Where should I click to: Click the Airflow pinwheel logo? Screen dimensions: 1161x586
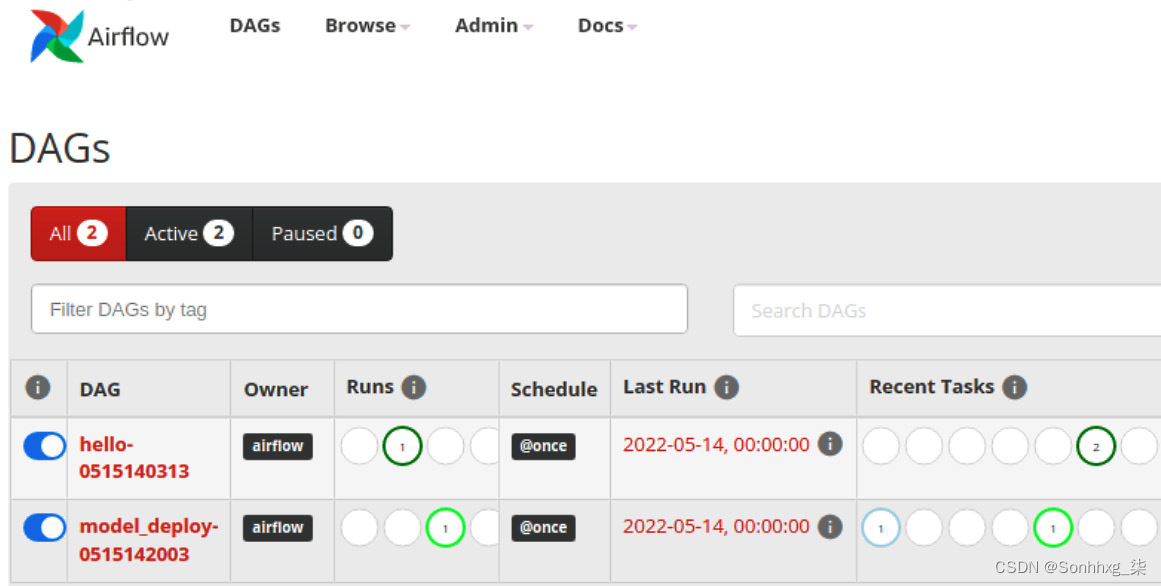(57, 36)
